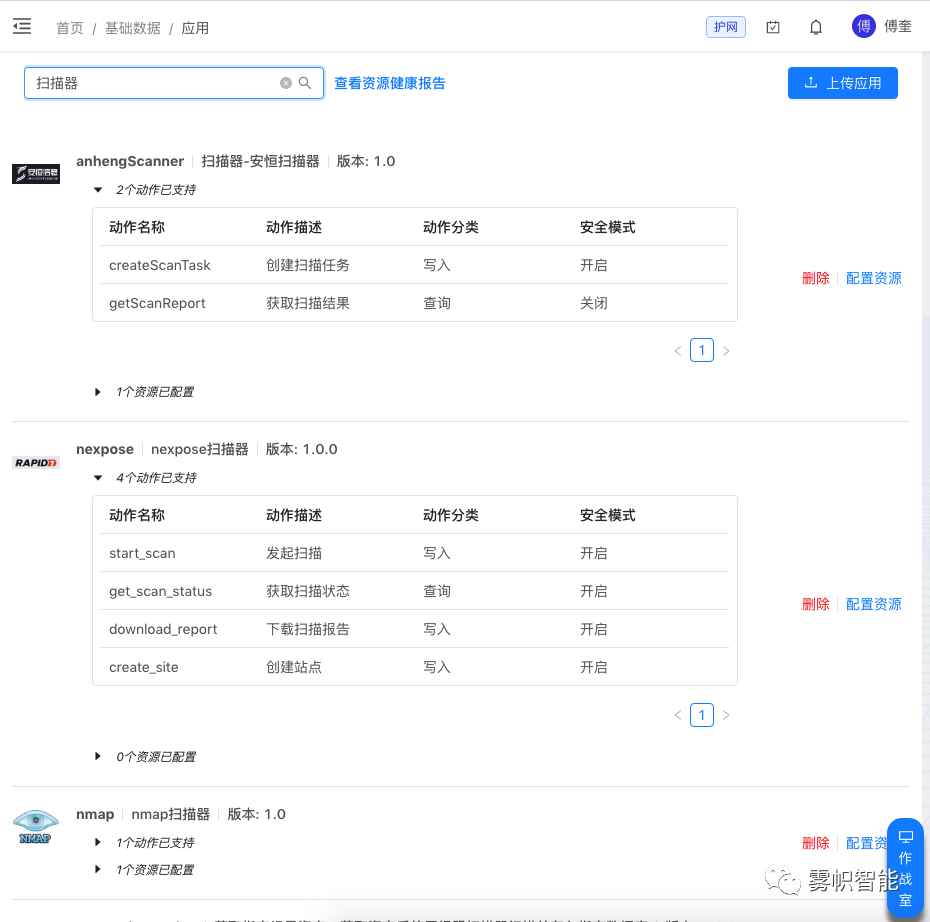Open the 作战室 floating button
The width and height of the screenshot is (930, 922).
coord(905,869)
